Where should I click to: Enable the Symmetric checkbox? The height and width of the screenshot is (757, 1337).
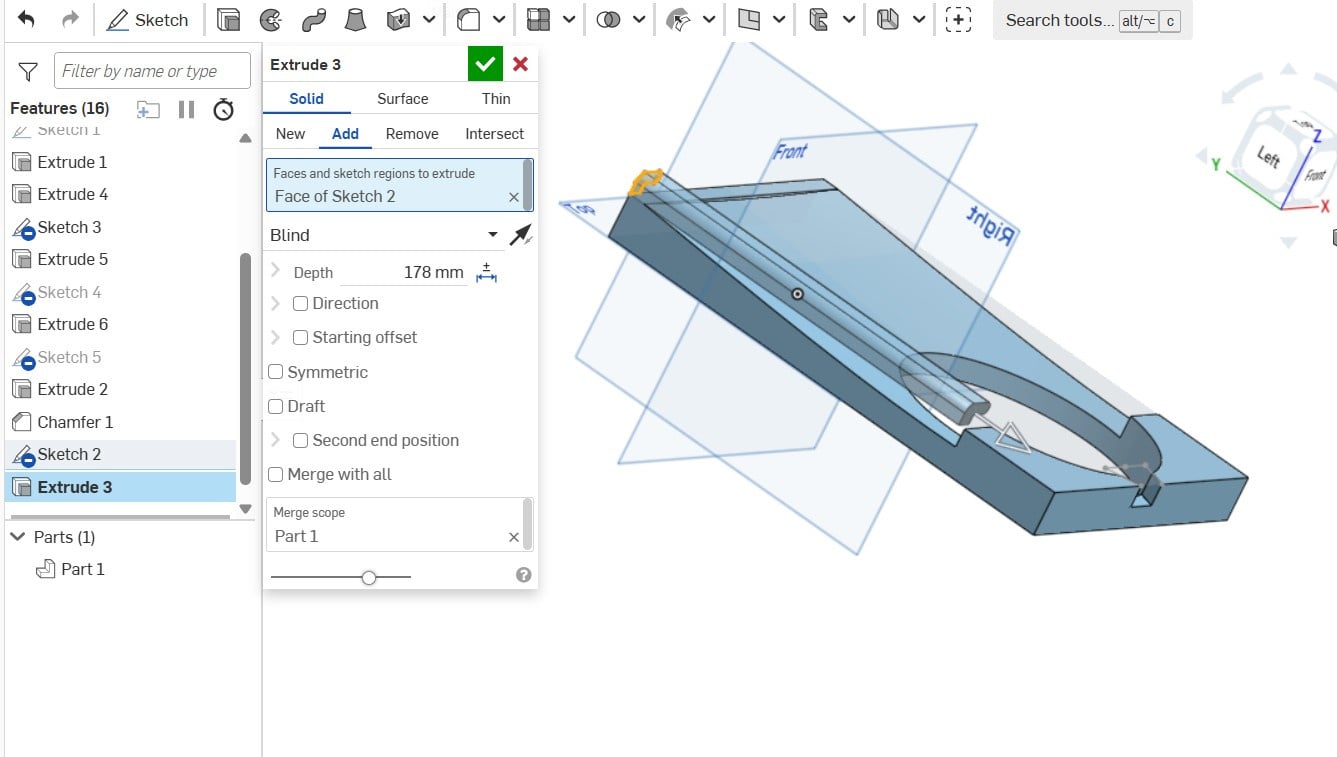276,371
